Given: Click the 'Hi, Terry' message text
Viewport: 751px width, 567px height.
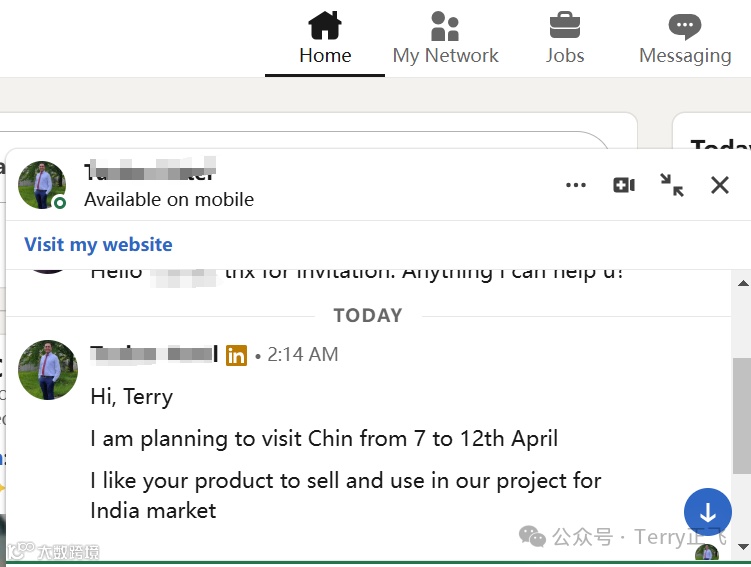Looking at the screenshot, I should 131,397.
